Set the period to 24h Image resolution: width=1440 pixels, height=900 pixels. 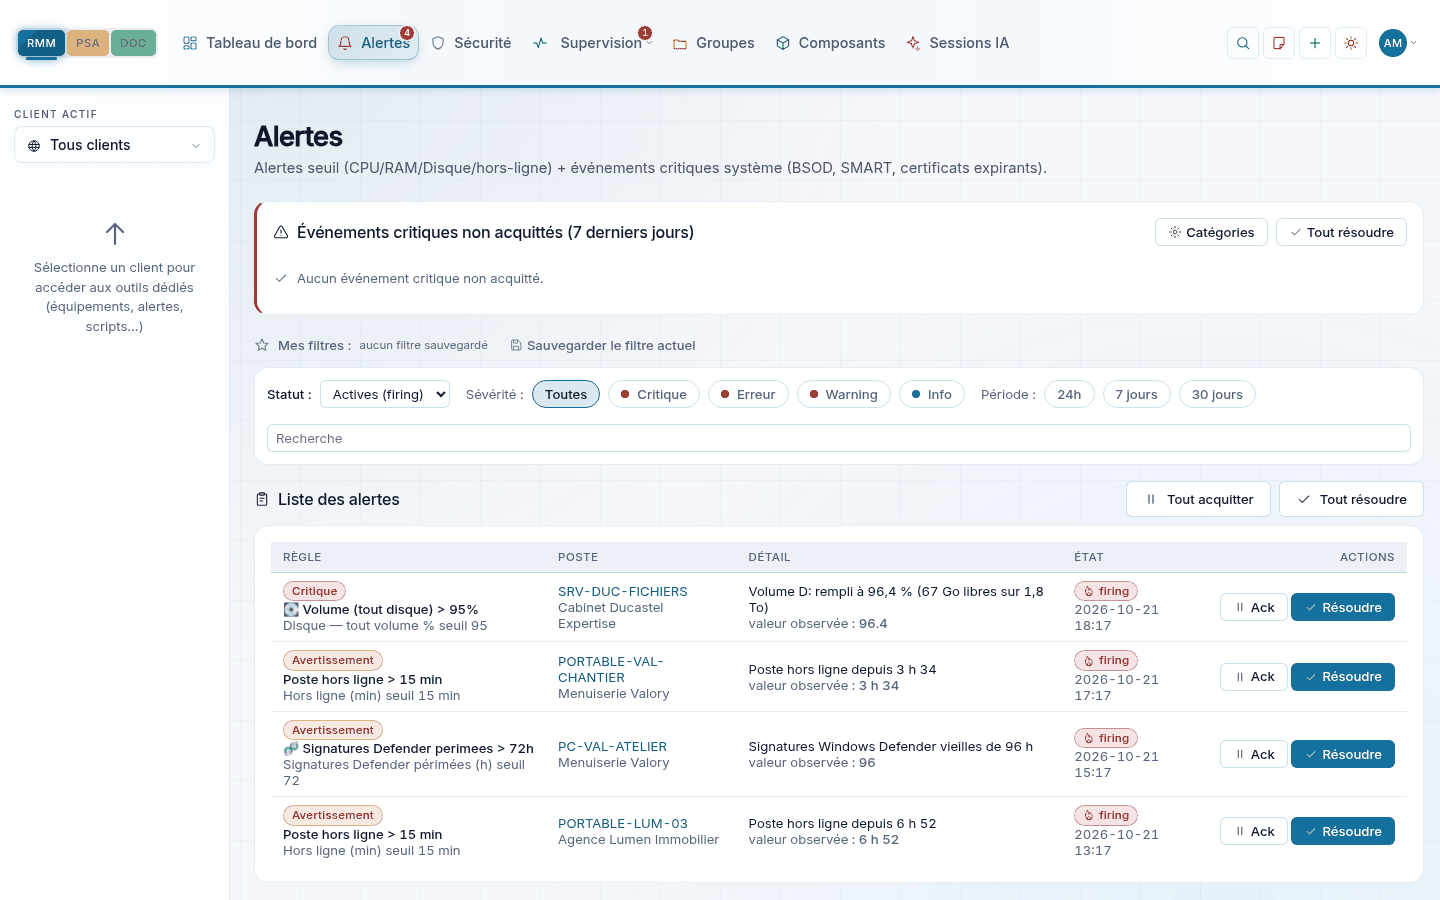pyautogui.click(x=1069, y=394)
